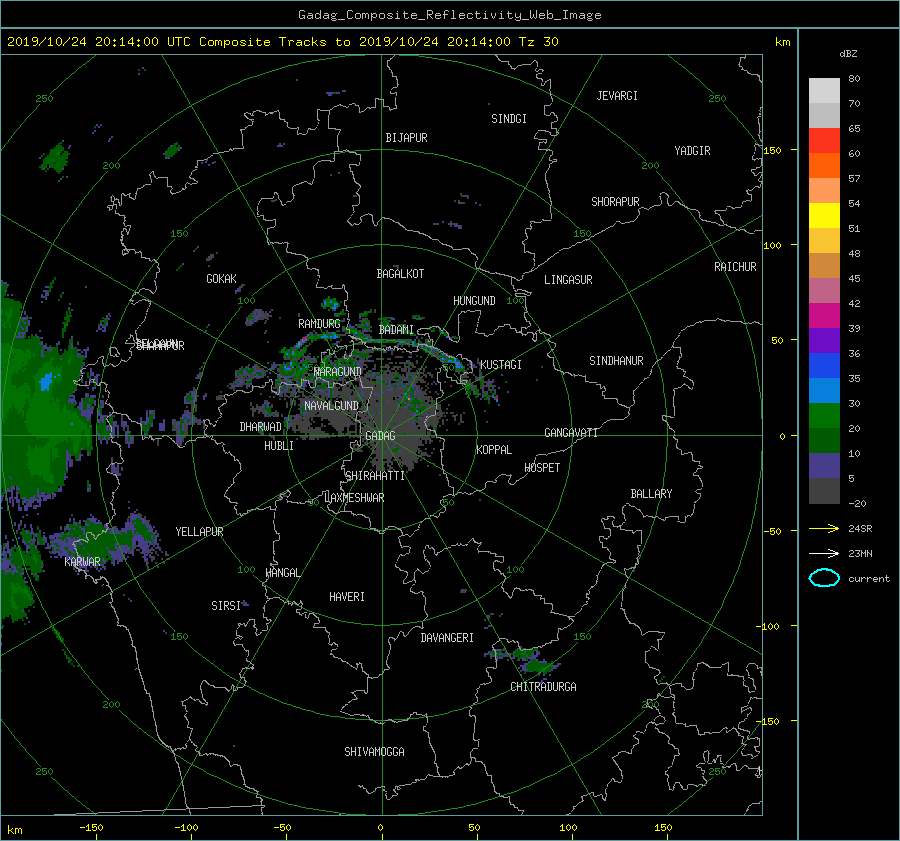This screenshot has width=900, height=841.
Task: Click the GOKAK city label
Action: pos(221,279)
